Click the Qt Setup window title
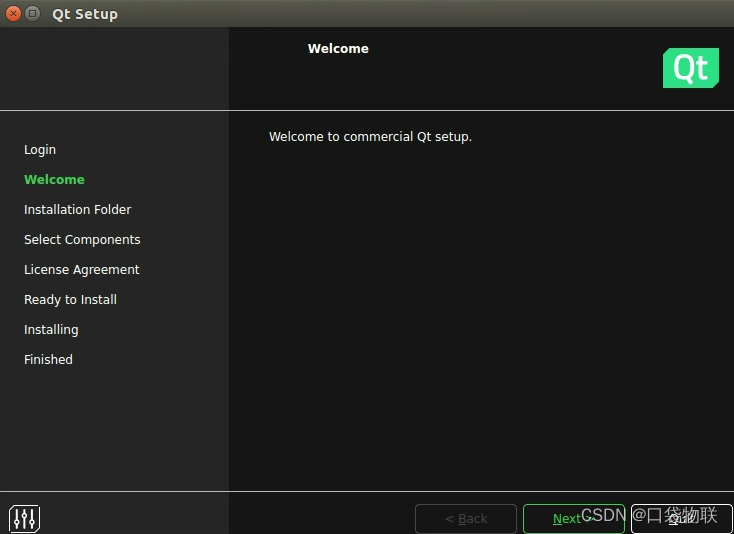This screenshot has width=734, height=534. (x=85, y=14)
